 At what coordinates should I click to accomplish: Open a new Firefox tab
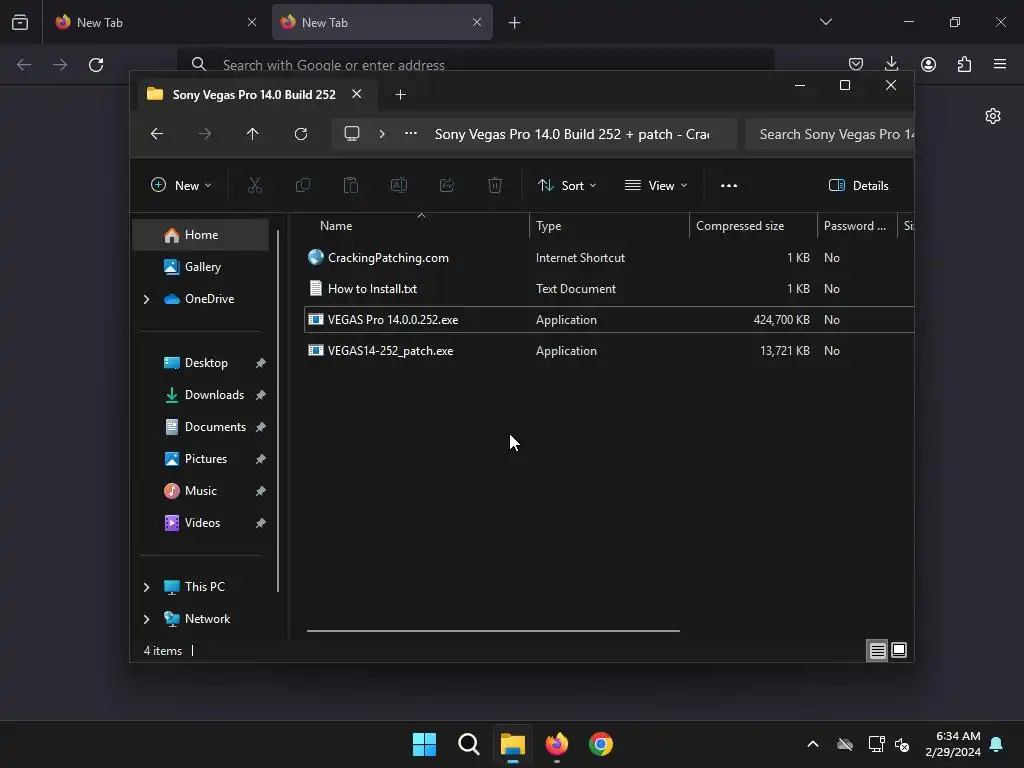point(515,22)
